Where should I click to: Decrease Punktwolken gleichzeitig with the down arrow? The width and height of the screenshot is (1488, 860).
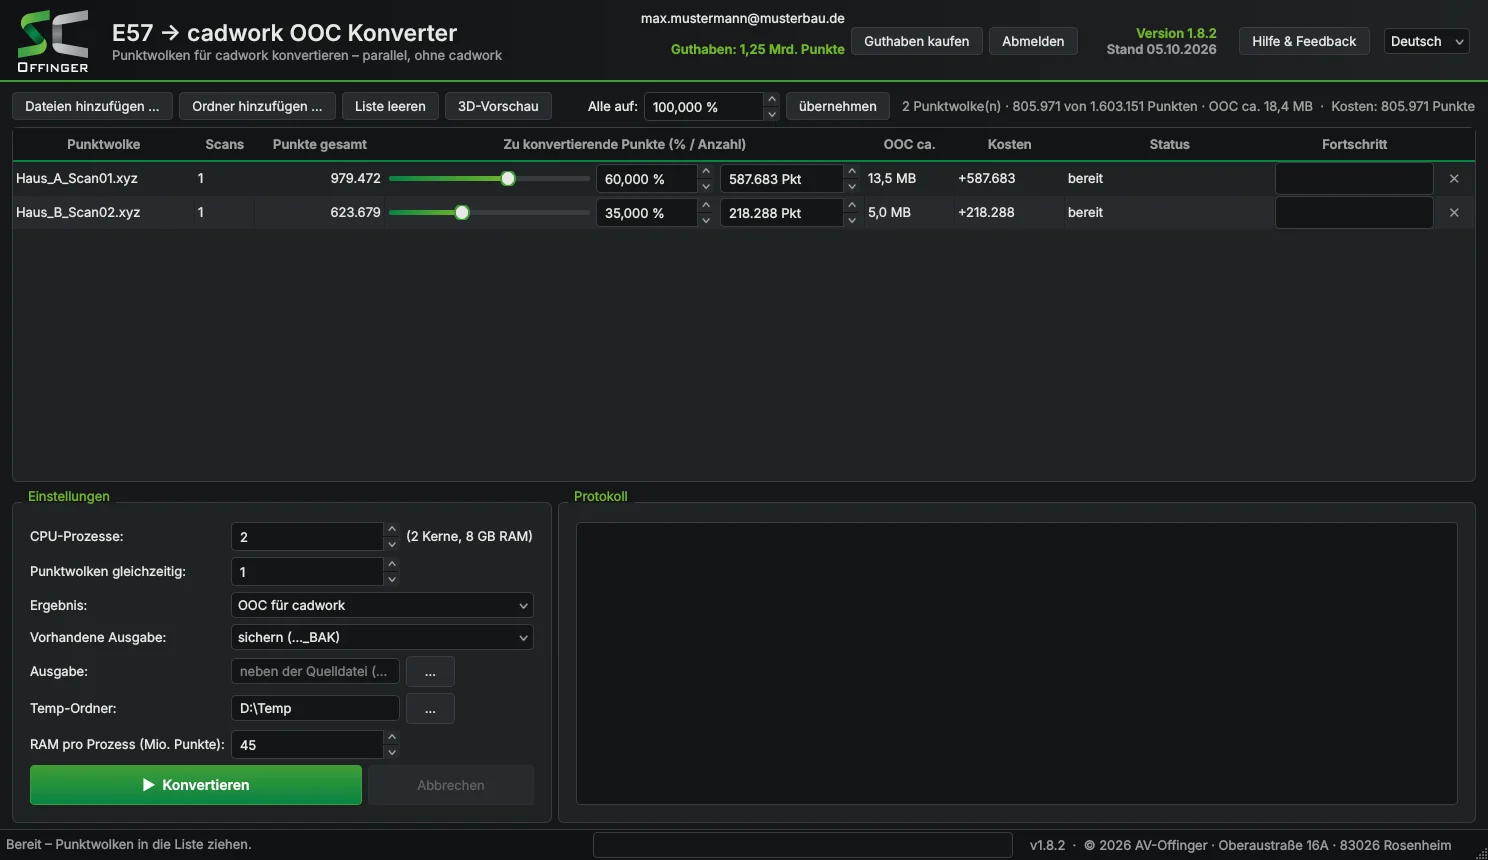point(392,579)
